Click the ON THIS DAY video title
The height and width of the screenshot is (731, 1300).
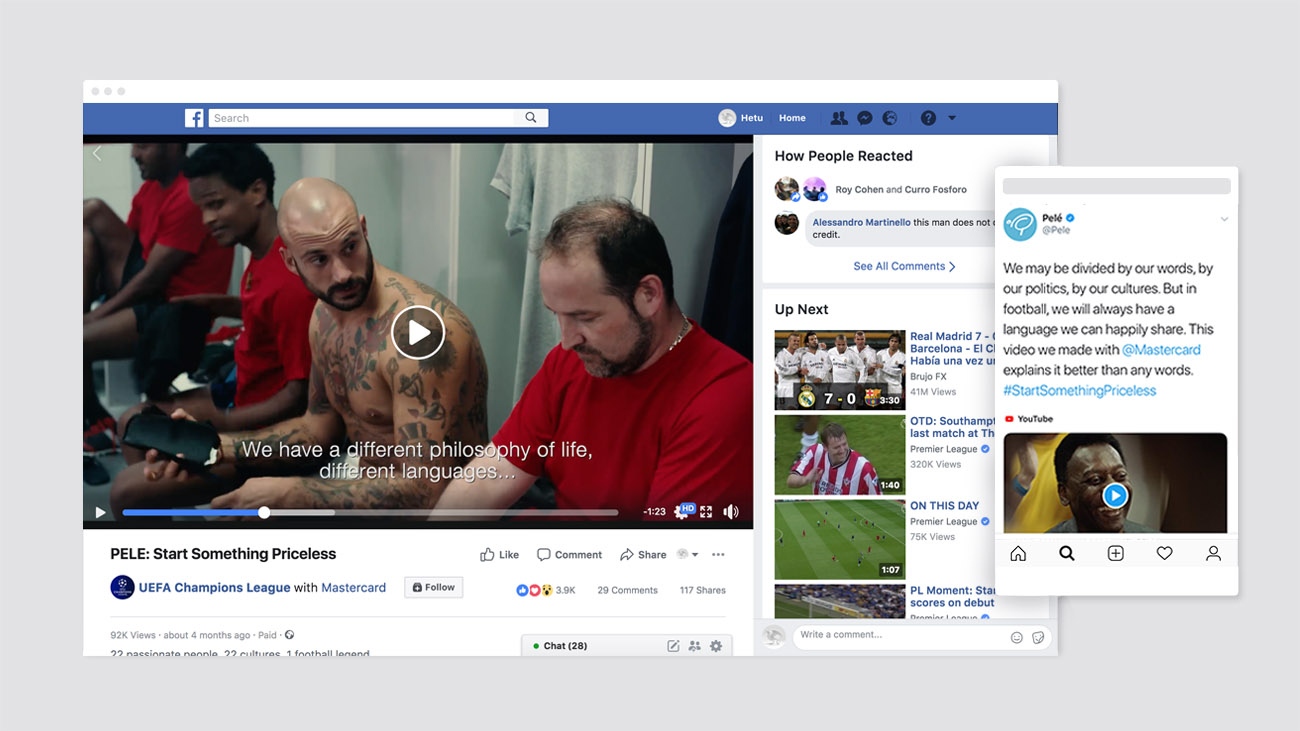click(x=944, y=506)
